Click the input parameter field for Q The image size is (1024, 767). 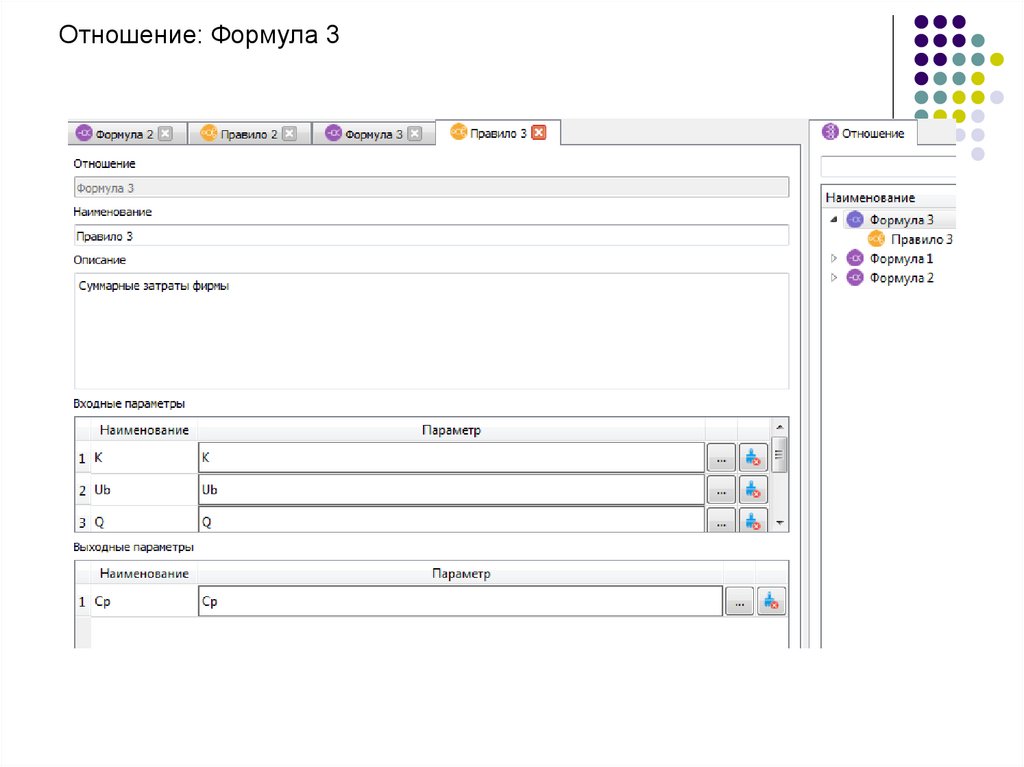451,520
